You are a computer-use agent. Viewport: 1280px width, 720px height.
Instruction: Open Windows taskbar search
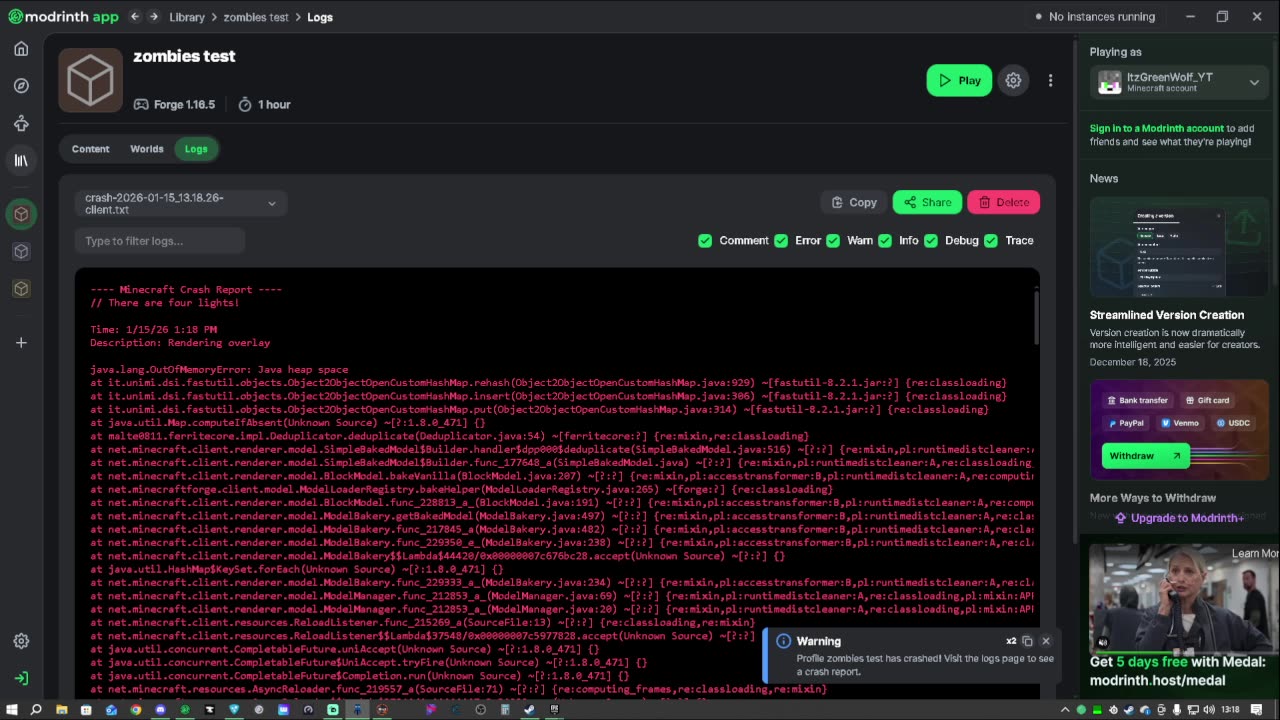click(36, 710)
